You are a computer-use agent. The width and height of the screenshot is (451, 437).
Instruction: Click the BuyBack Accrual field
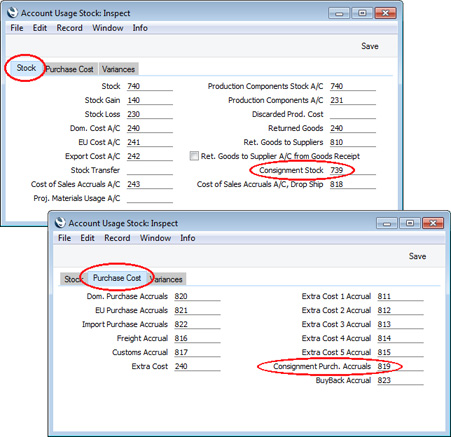pyautogui.click(x=400, y=380)
